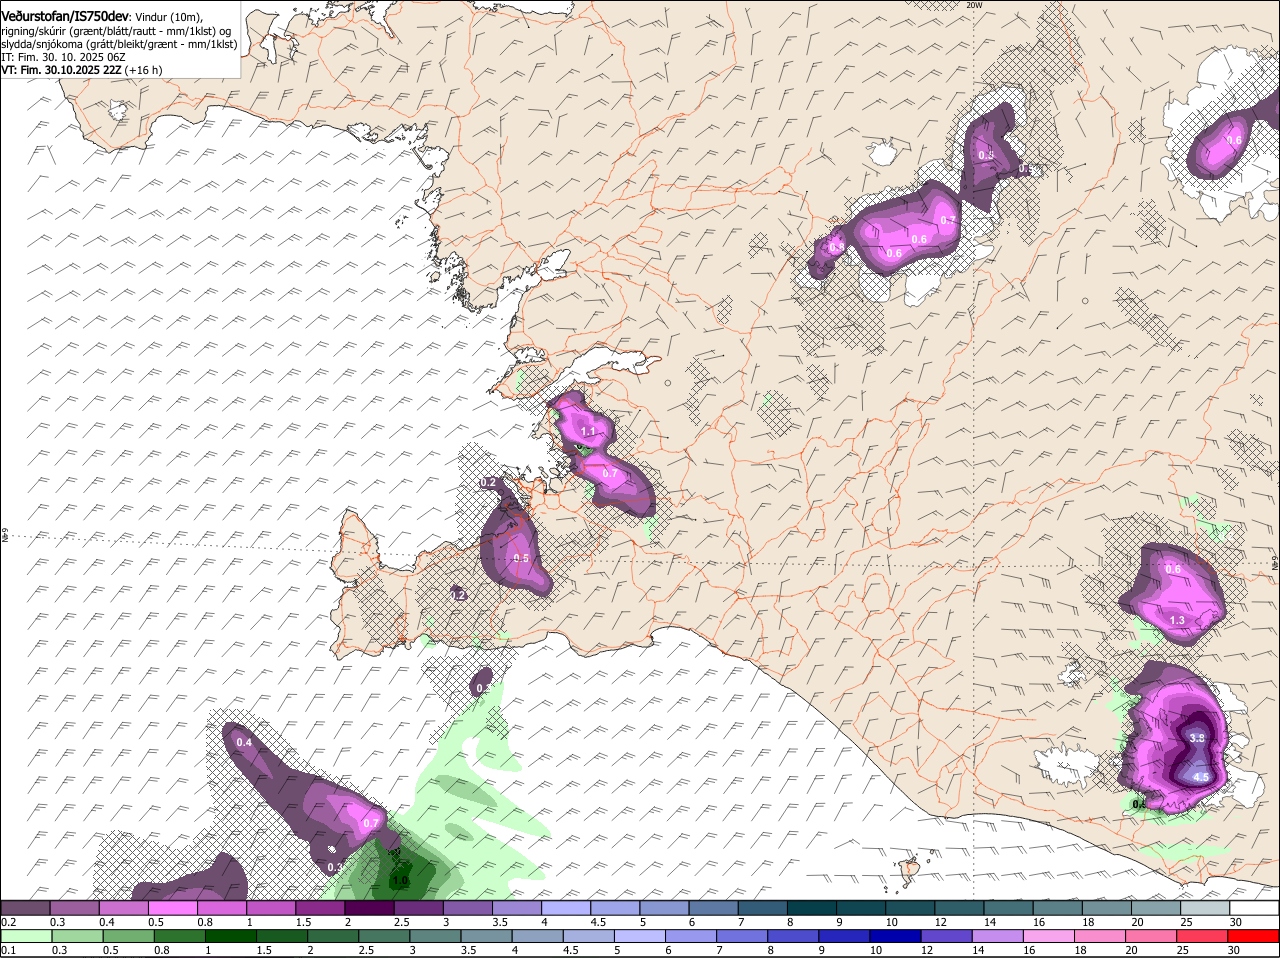Screen dimensions: 1280x958
Task: Click the 1.3 snowfall value on the map
Action: pos(1177,620)
